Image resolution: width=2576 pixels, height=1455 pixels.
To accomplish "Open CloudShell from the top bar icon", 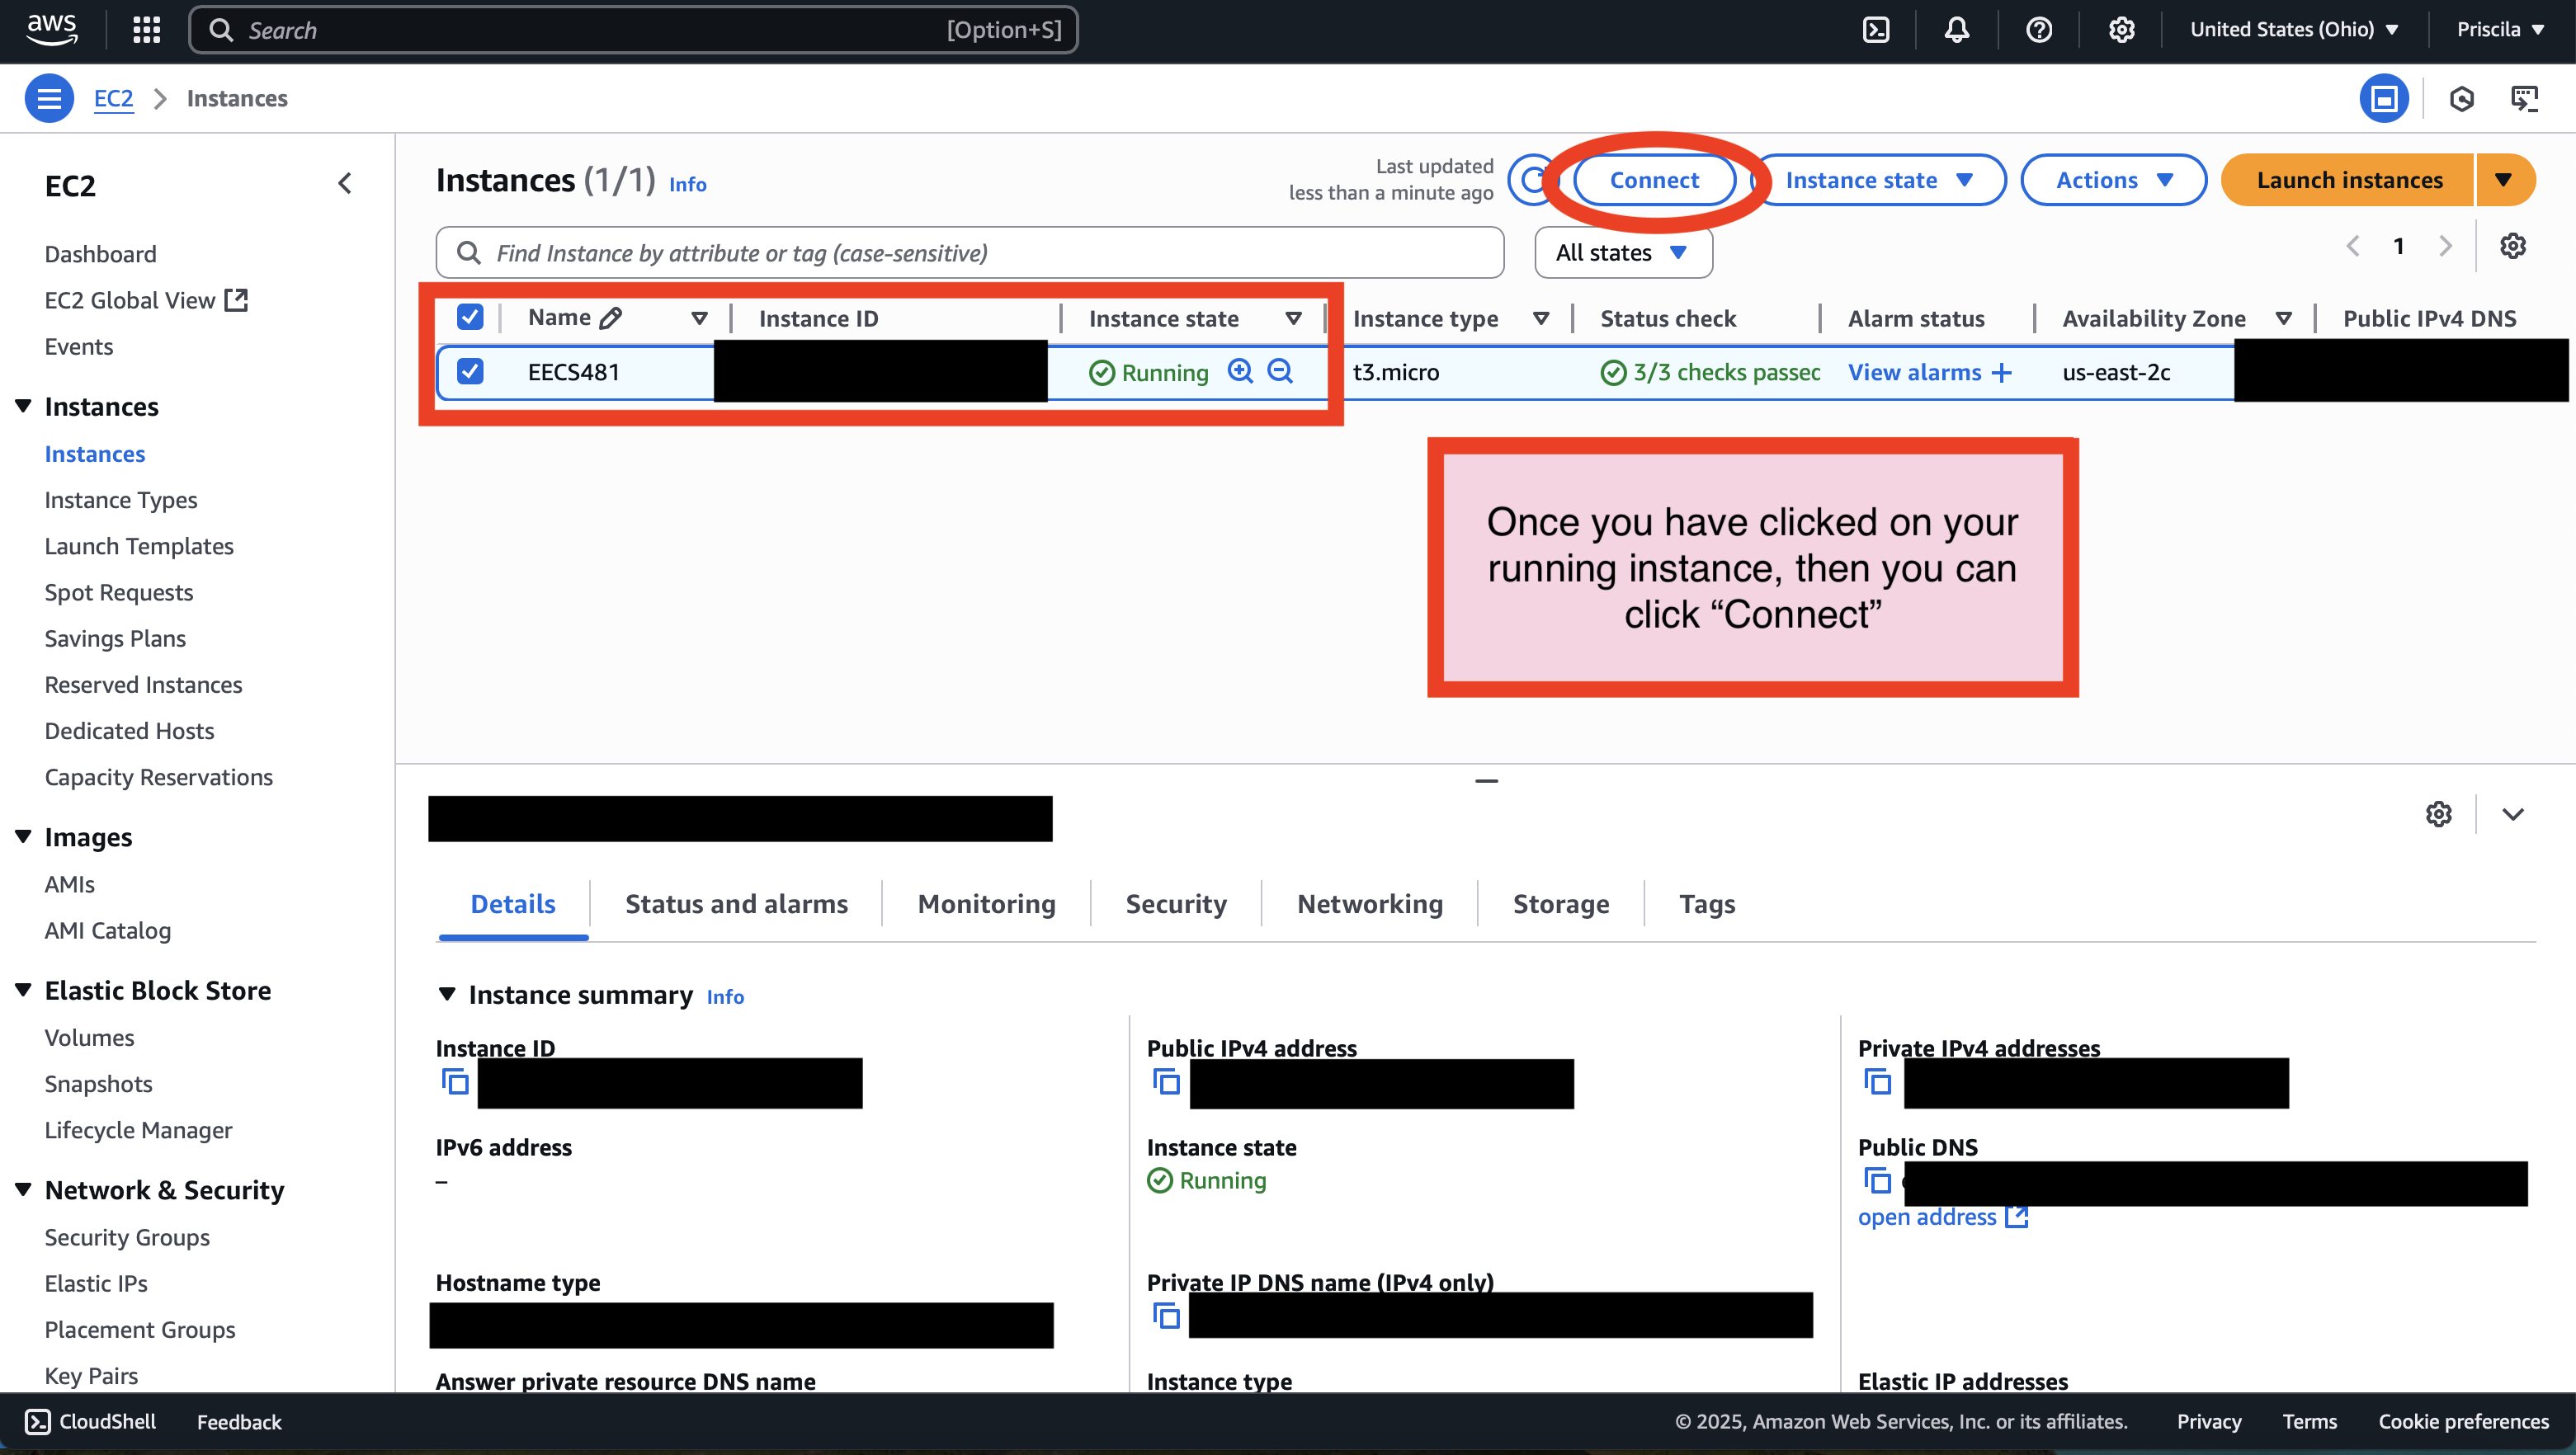I will (1876, 30).
